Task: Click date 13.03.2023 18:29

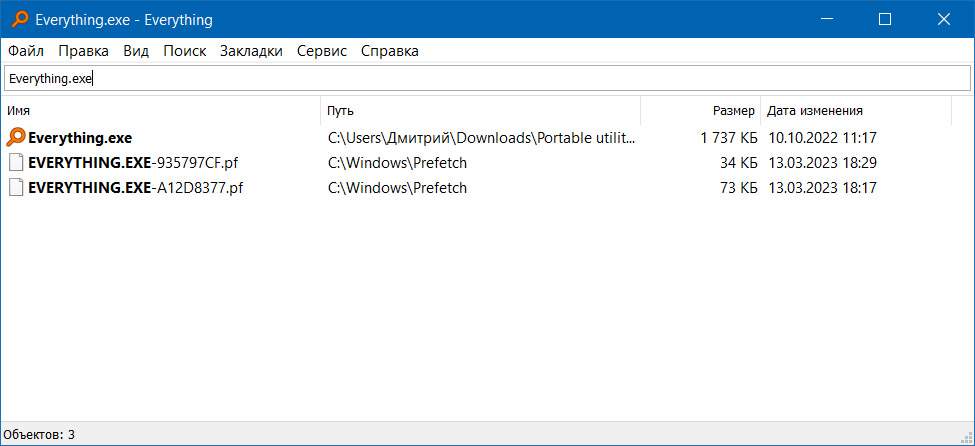Action: click(823, 163)
